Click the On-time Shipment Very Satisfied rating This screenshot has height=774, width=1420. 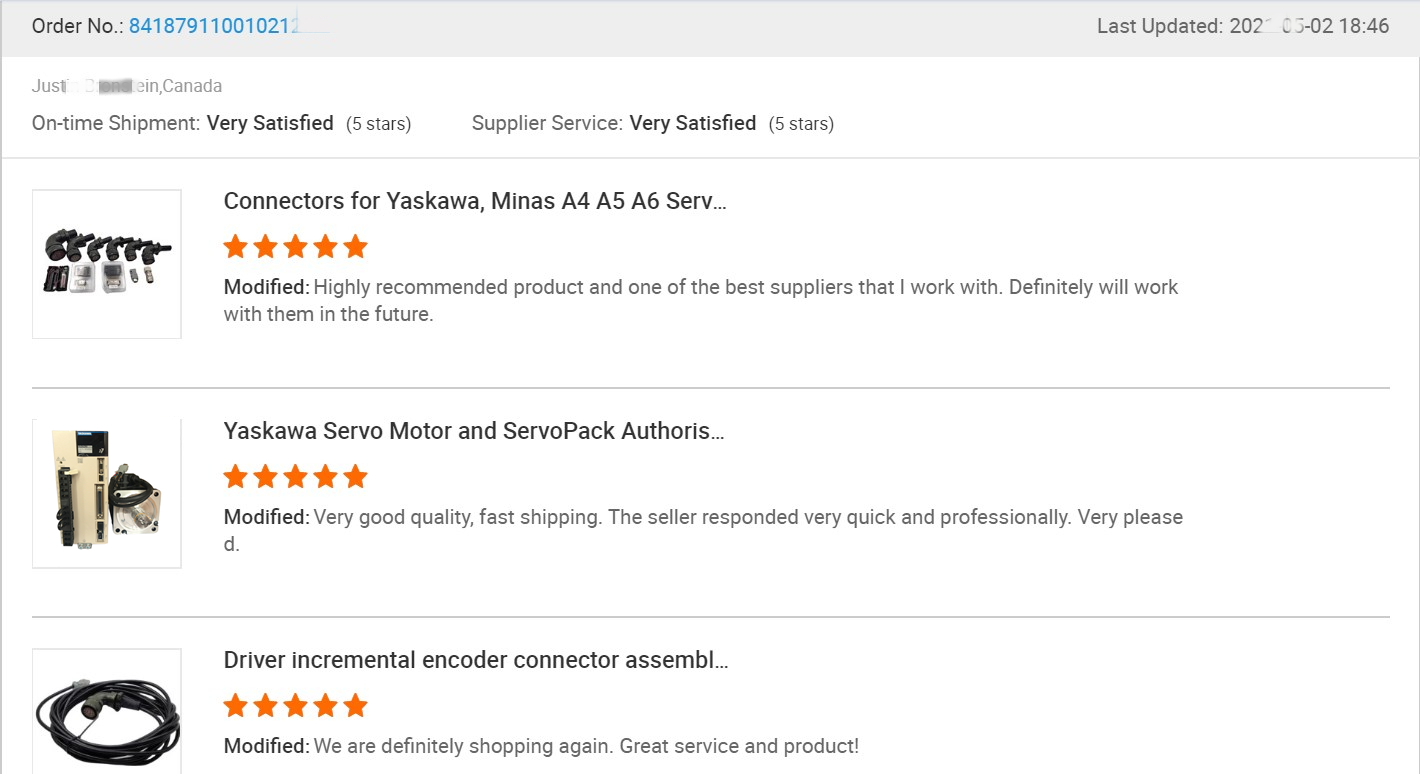(x=270, y=123)
